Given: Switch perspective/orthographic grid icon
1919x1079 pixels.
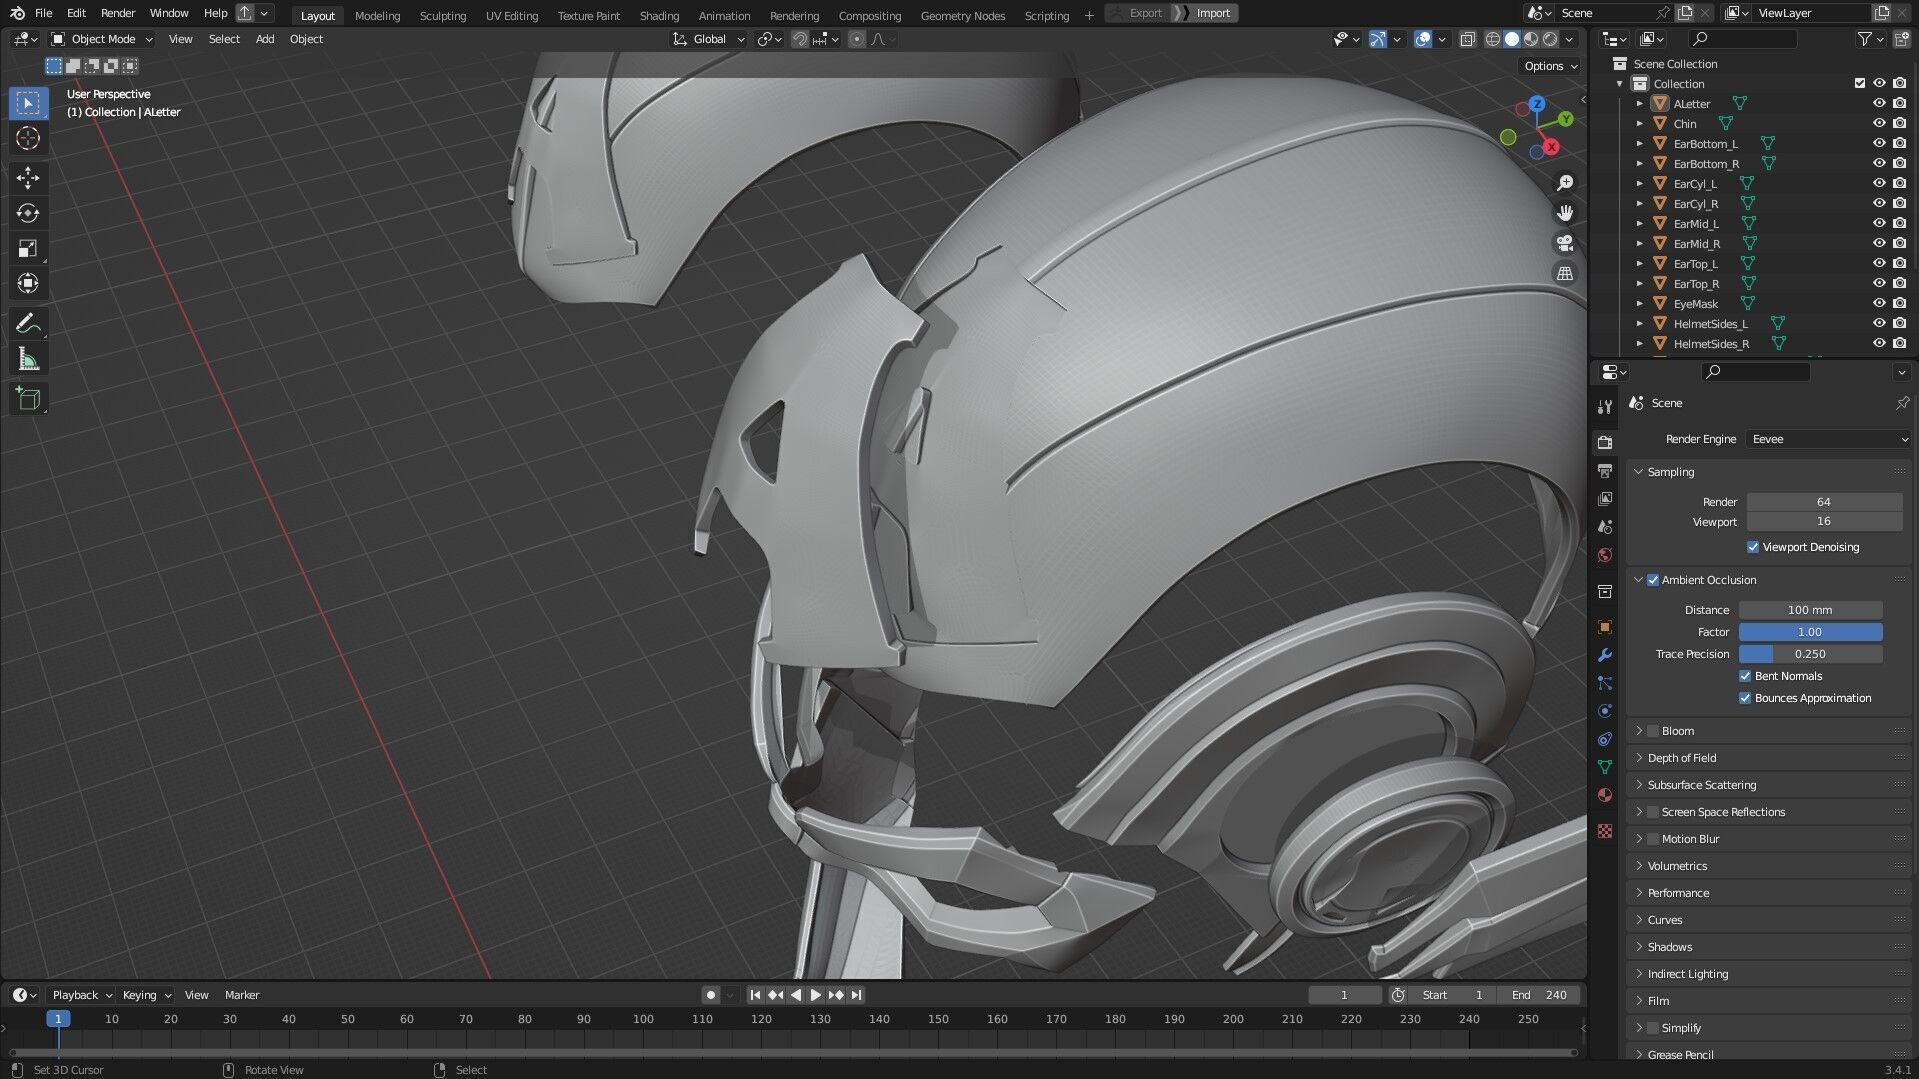Looking at the screenshot, I should tap(1565, 273).
